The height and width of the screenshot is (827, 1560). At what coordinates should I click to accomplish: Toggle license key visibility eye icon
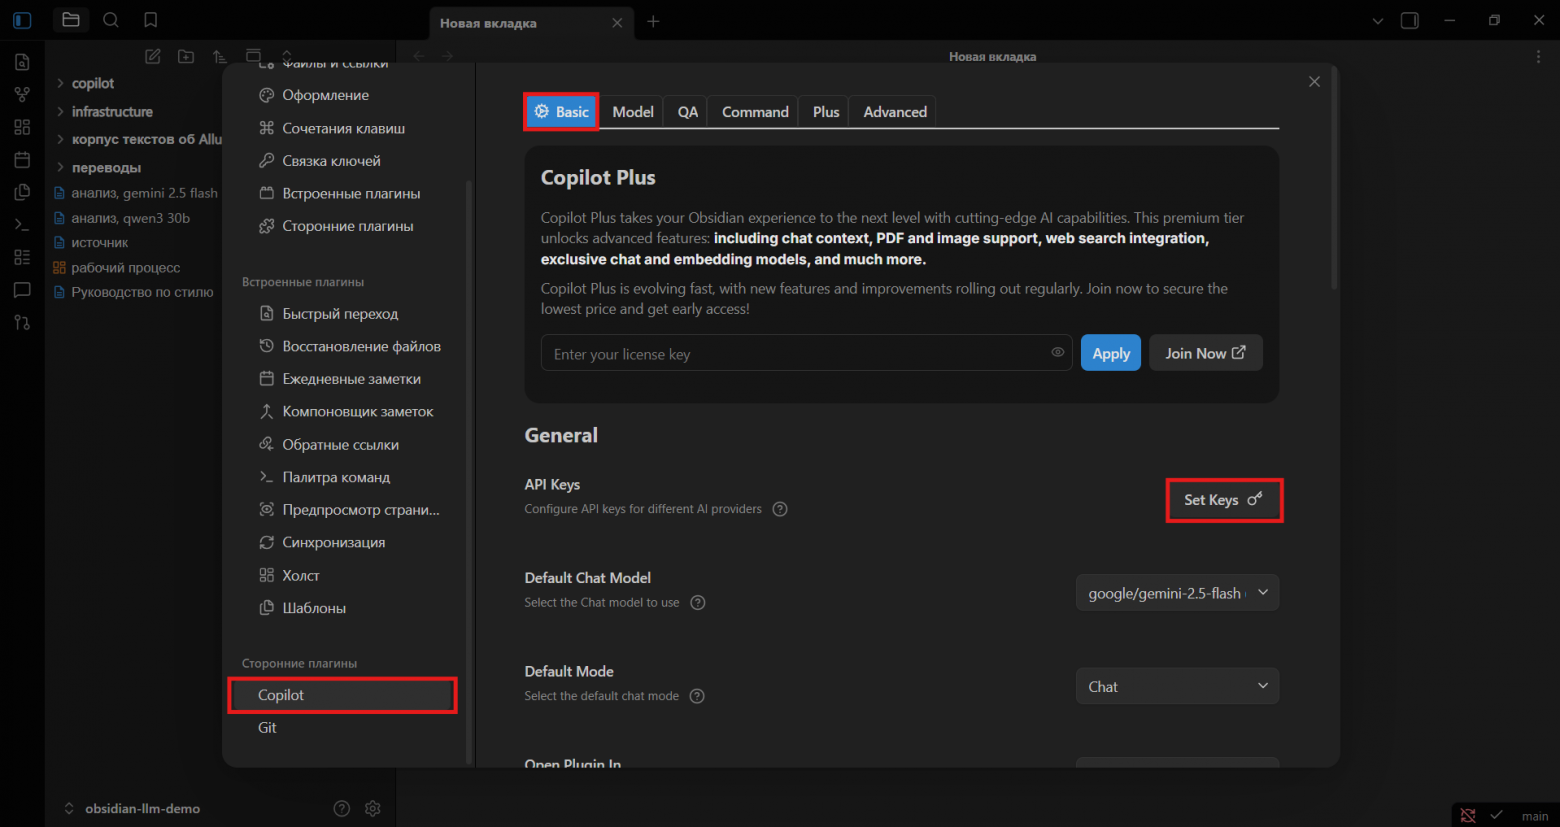coord(1057,353)
